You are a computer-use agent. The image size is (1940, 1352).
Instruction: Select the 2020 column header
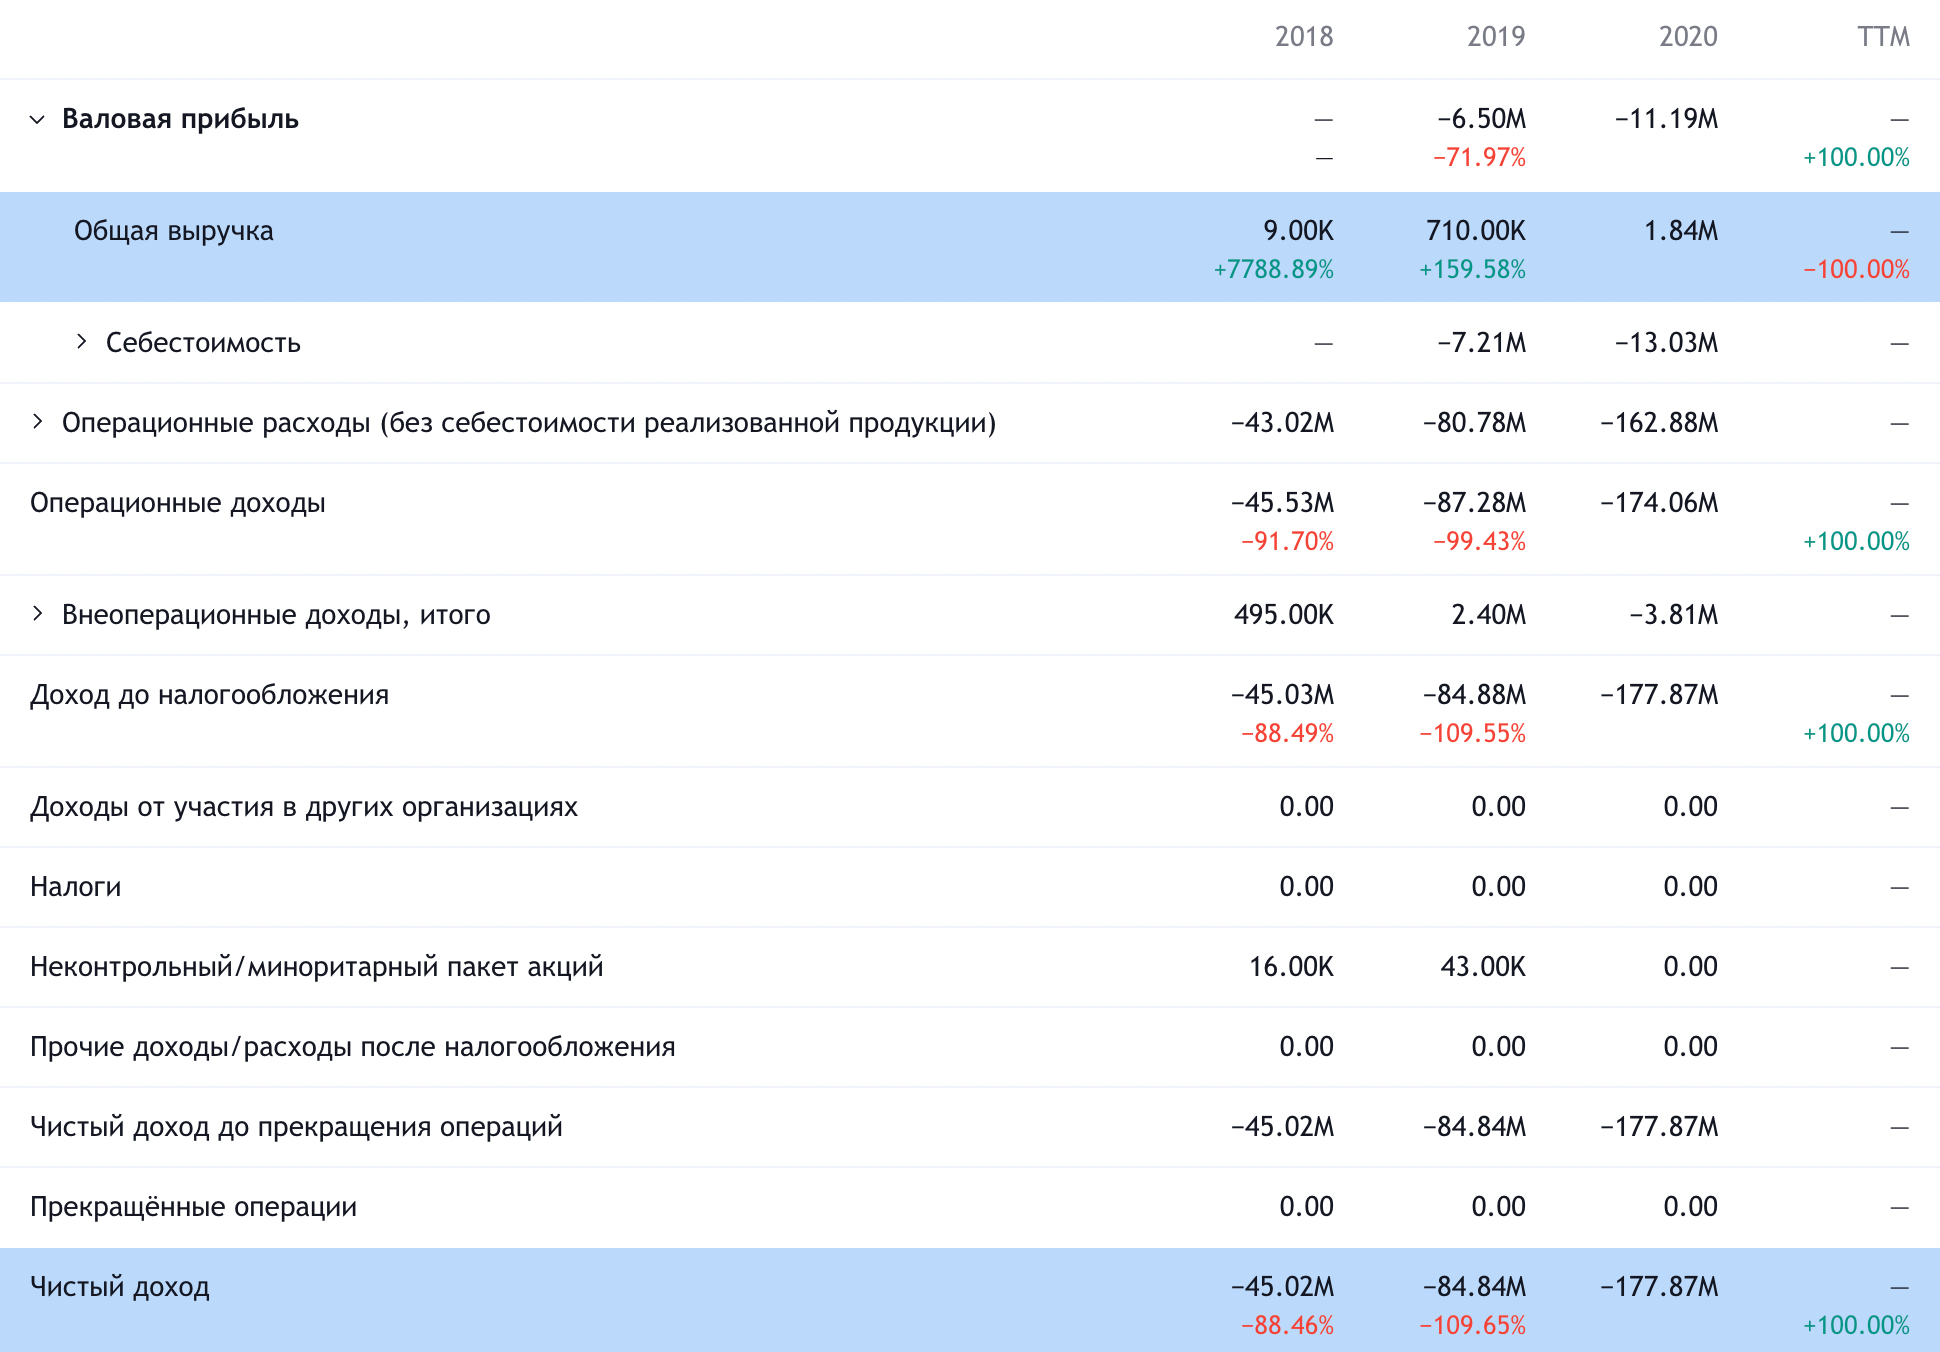1688,37
